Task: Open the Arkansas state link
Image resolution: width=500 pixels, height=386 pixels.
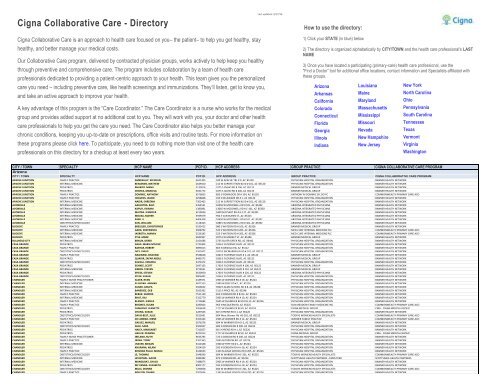Action: 323,94
